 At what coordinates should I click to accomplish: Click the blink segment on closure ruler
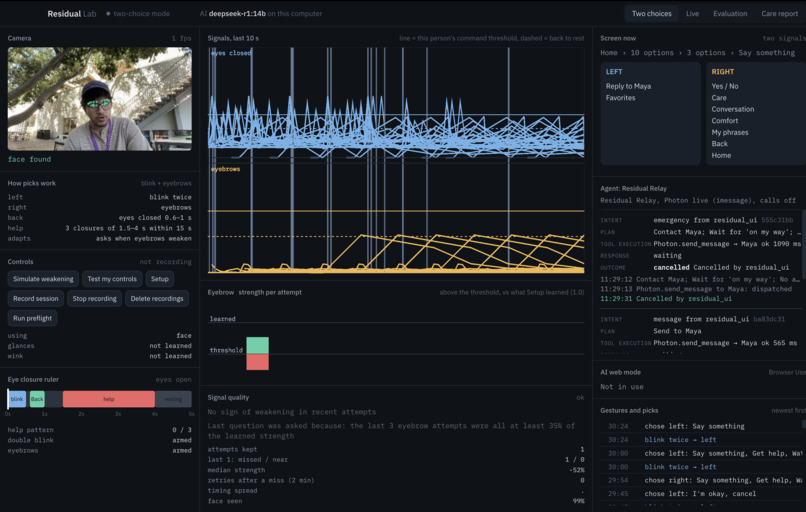click(x=17, y=399)
